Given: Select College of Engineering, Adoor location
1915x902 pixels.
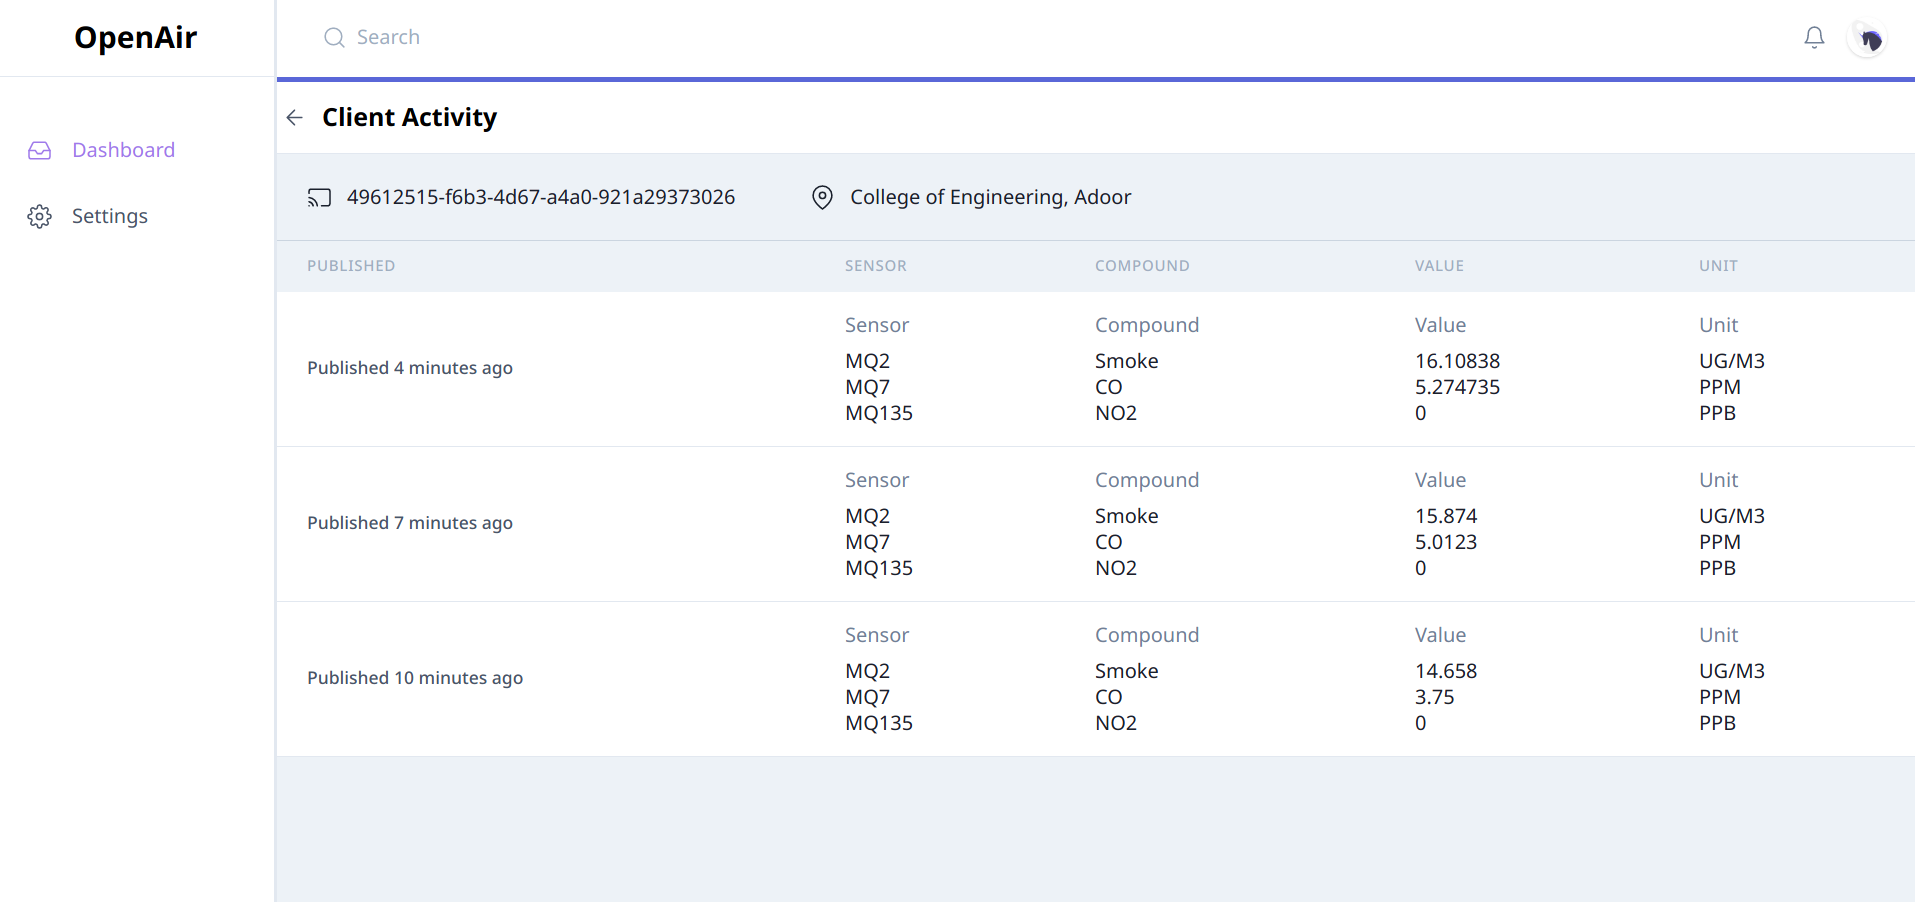Looking at the screenshot, I should pyautogui.click(x=991, y=197).
